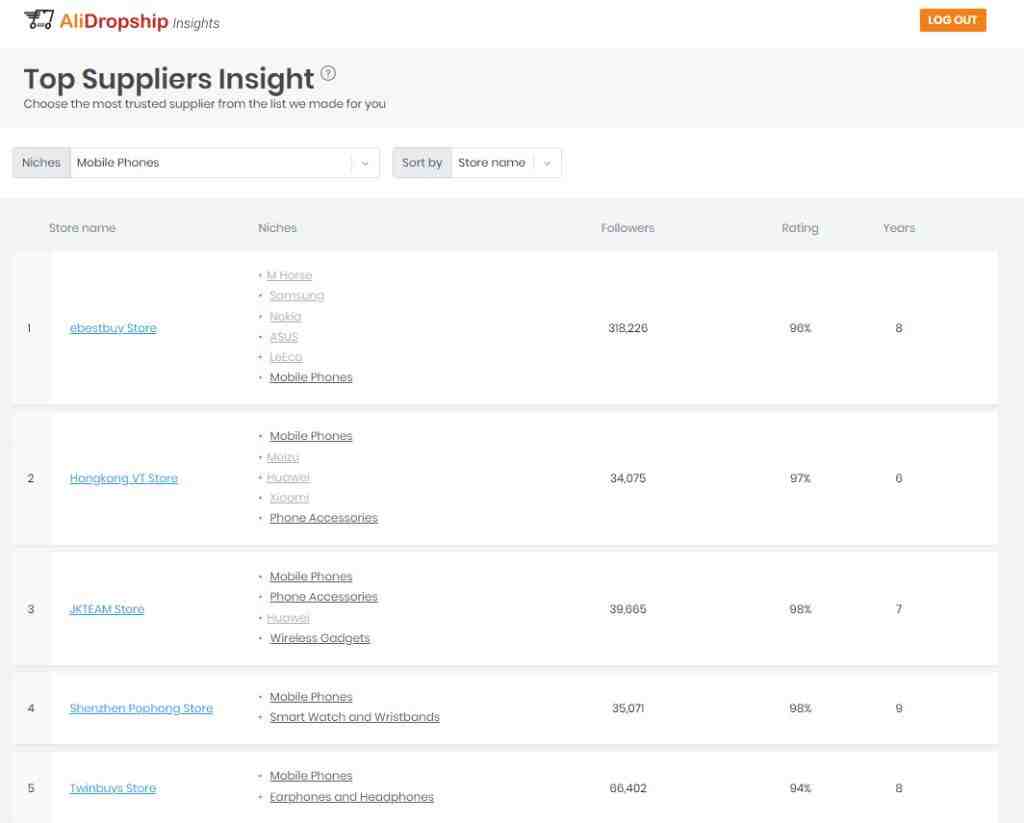Click Mobile Phones niche under Hongkong VT Store
This screenshot has width=1024, height=823.
coord(311,436)
